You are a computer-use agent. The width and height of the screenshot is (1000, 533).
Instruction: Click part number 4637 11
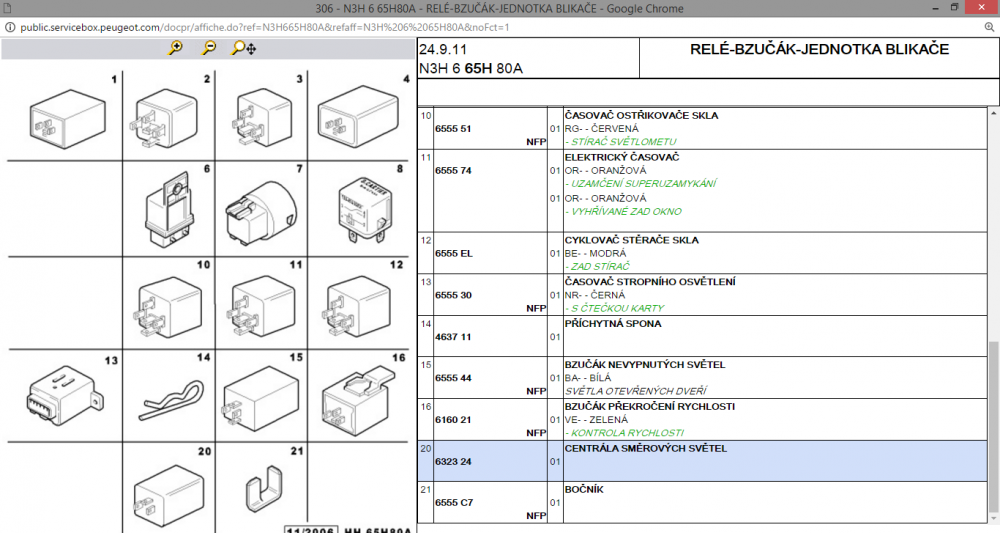pyautogui.click(x=453, y=337)
